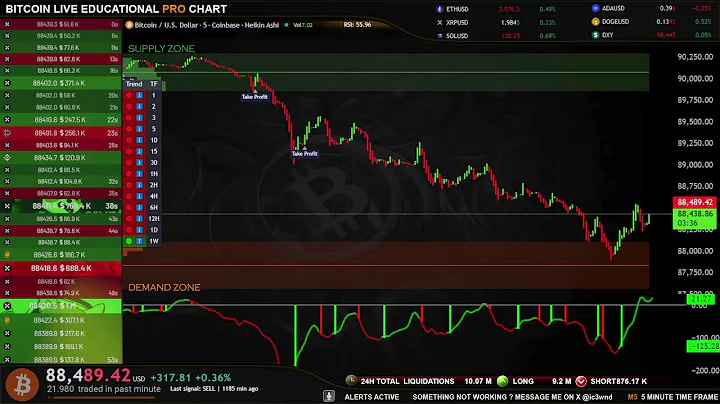The height and width of the screenshot is (404, 720).
Task: Click the SUPPLY ZONE label
Action: pyautogui.click(x=161, y=49)
